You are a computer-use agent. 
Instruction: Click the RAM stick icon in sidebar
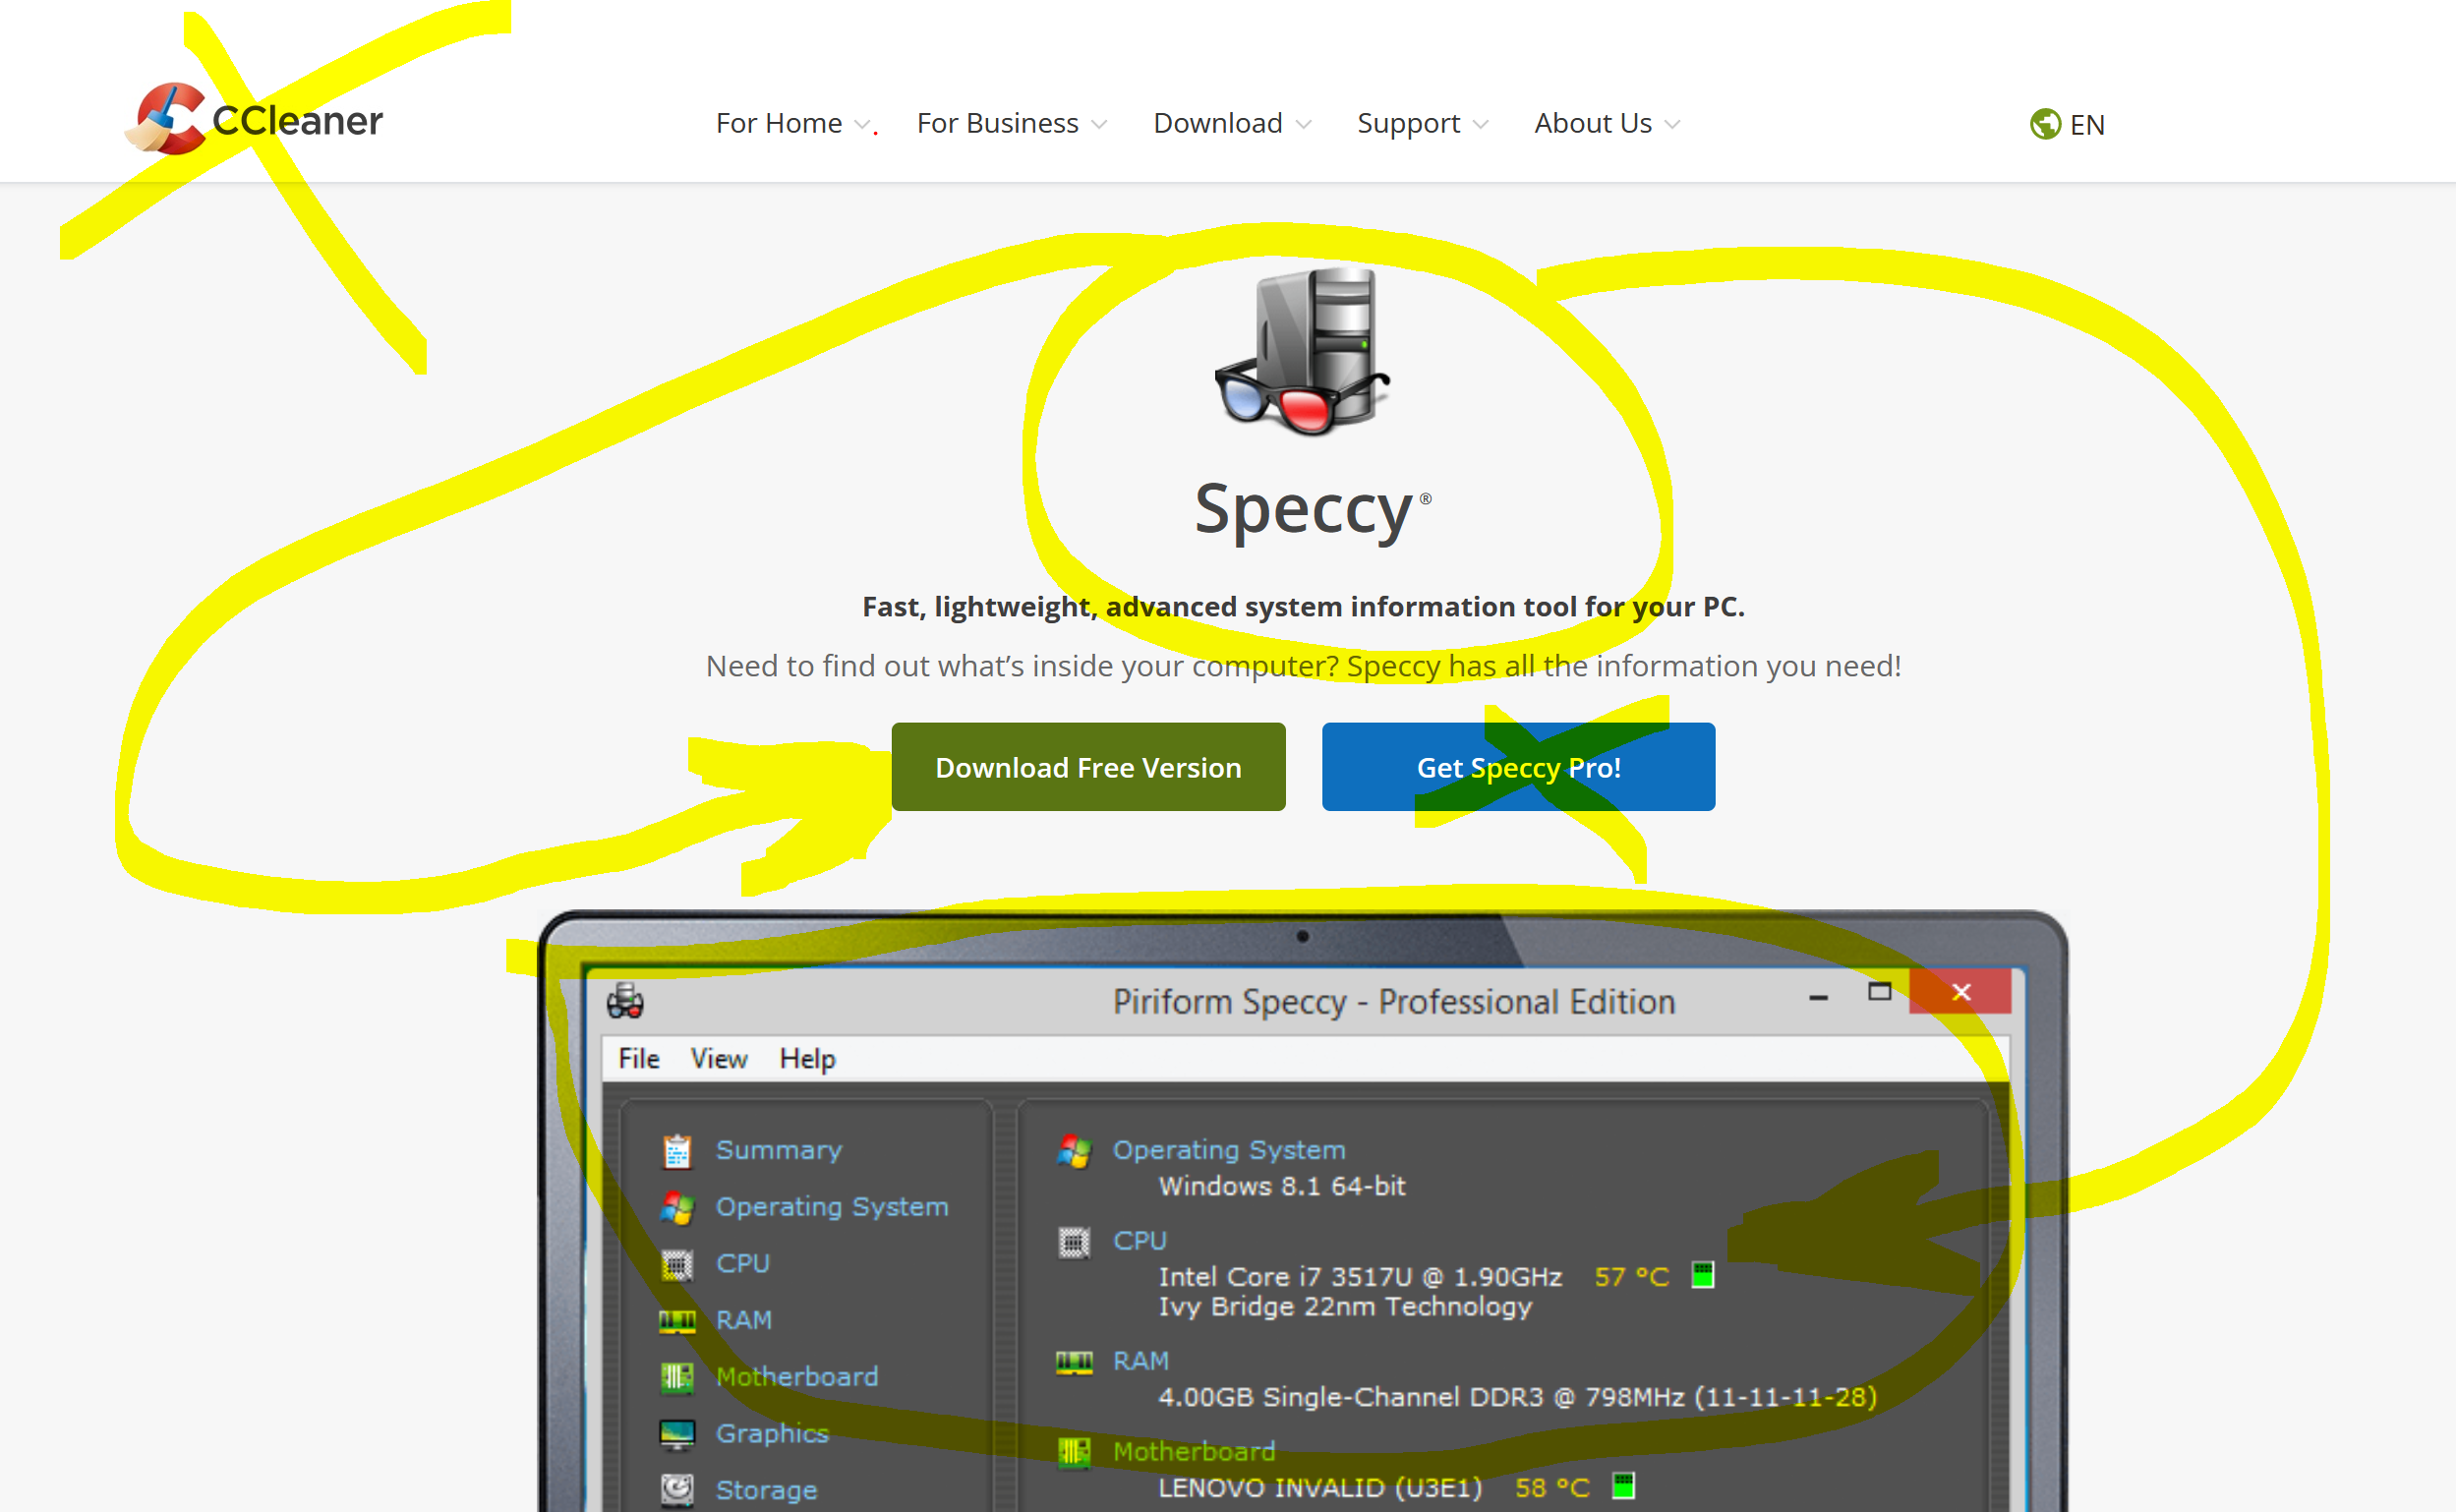pos(677,1321)
